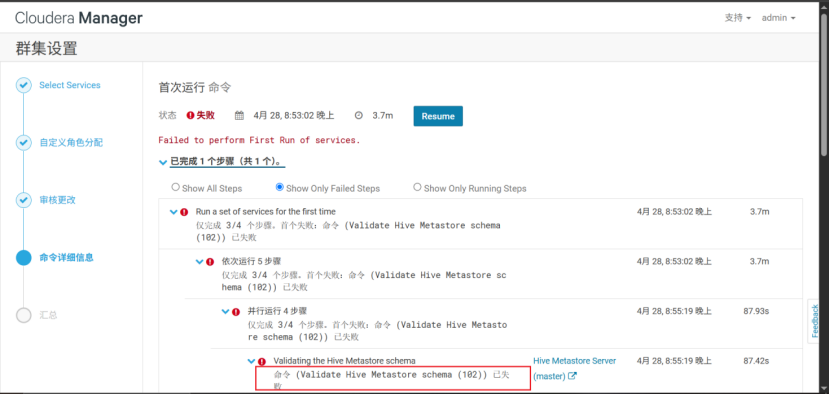
Task: Go to the 审核更改 step
Action: tap(57, 200)
